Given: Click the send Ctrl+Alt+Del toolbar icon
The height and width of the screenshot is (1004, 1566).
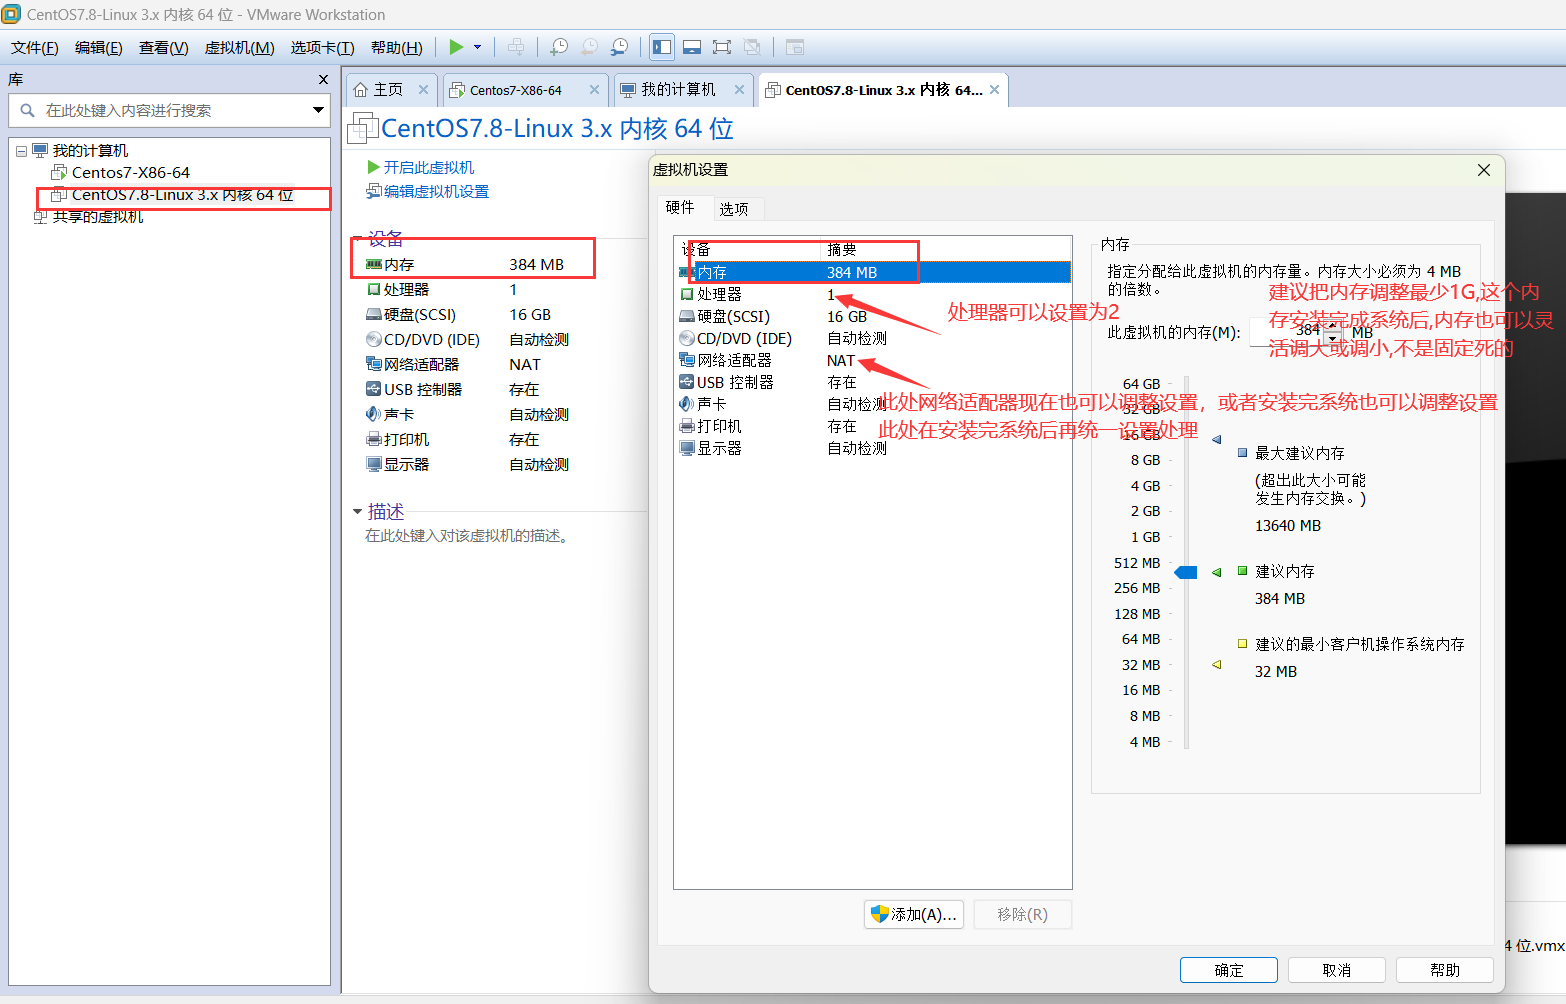Looking at the screenshot, I should click(516, 47).
